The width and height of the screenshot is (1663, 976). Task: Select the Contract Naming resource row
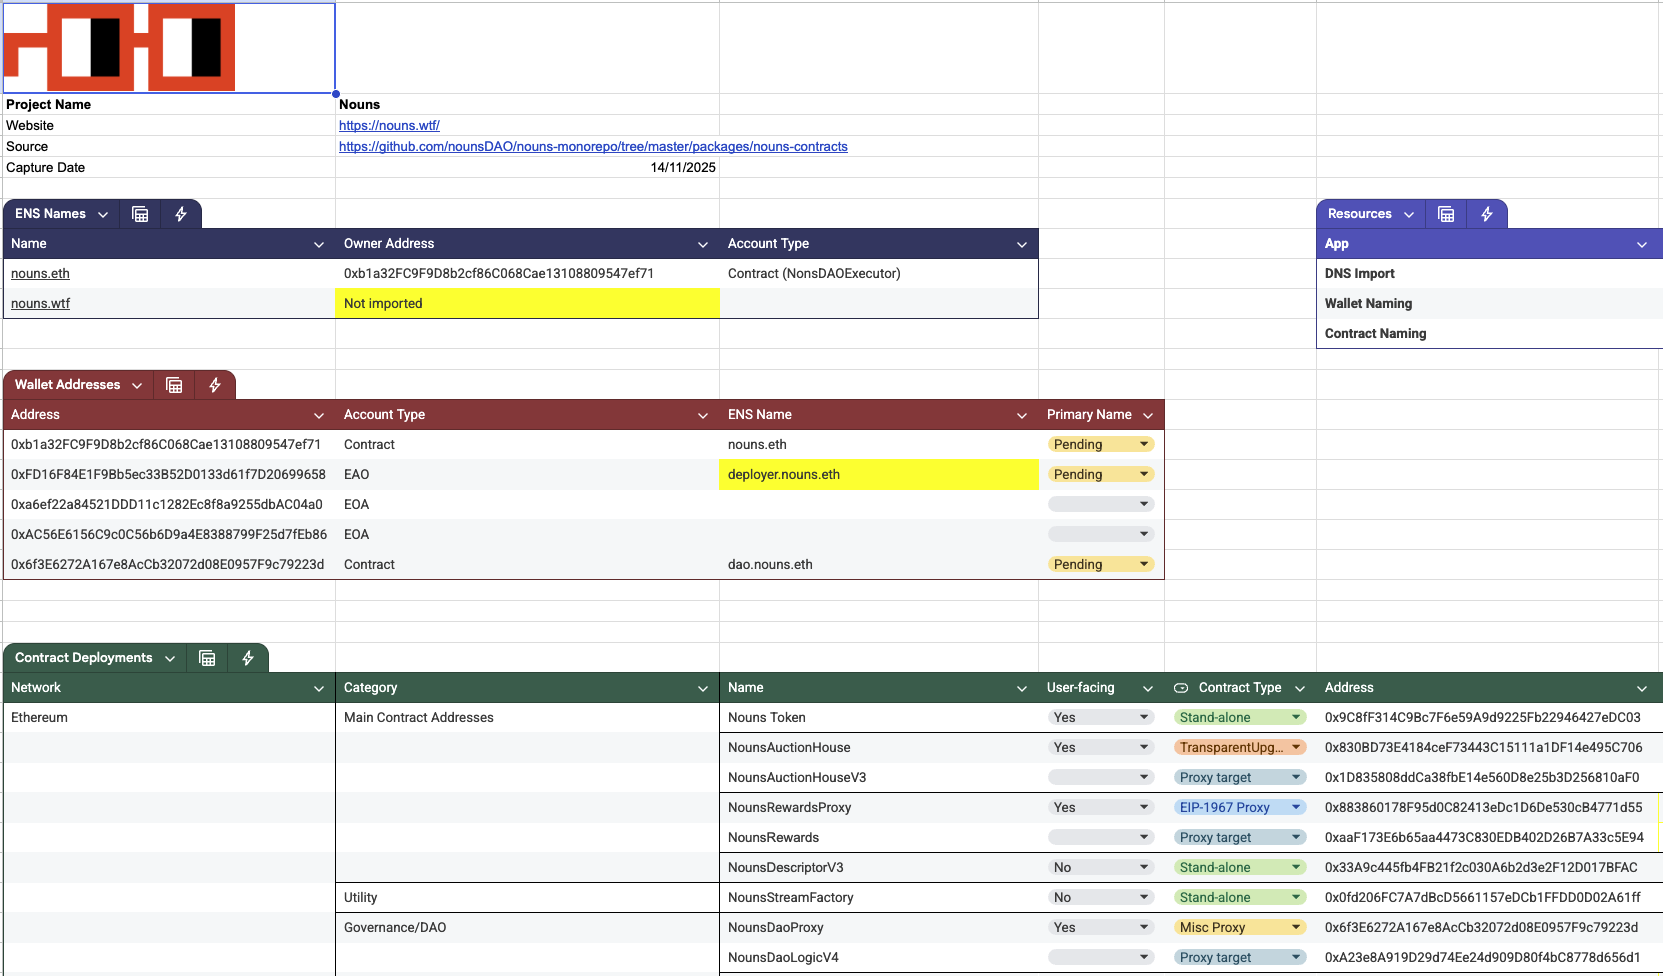pos(1489,334)
